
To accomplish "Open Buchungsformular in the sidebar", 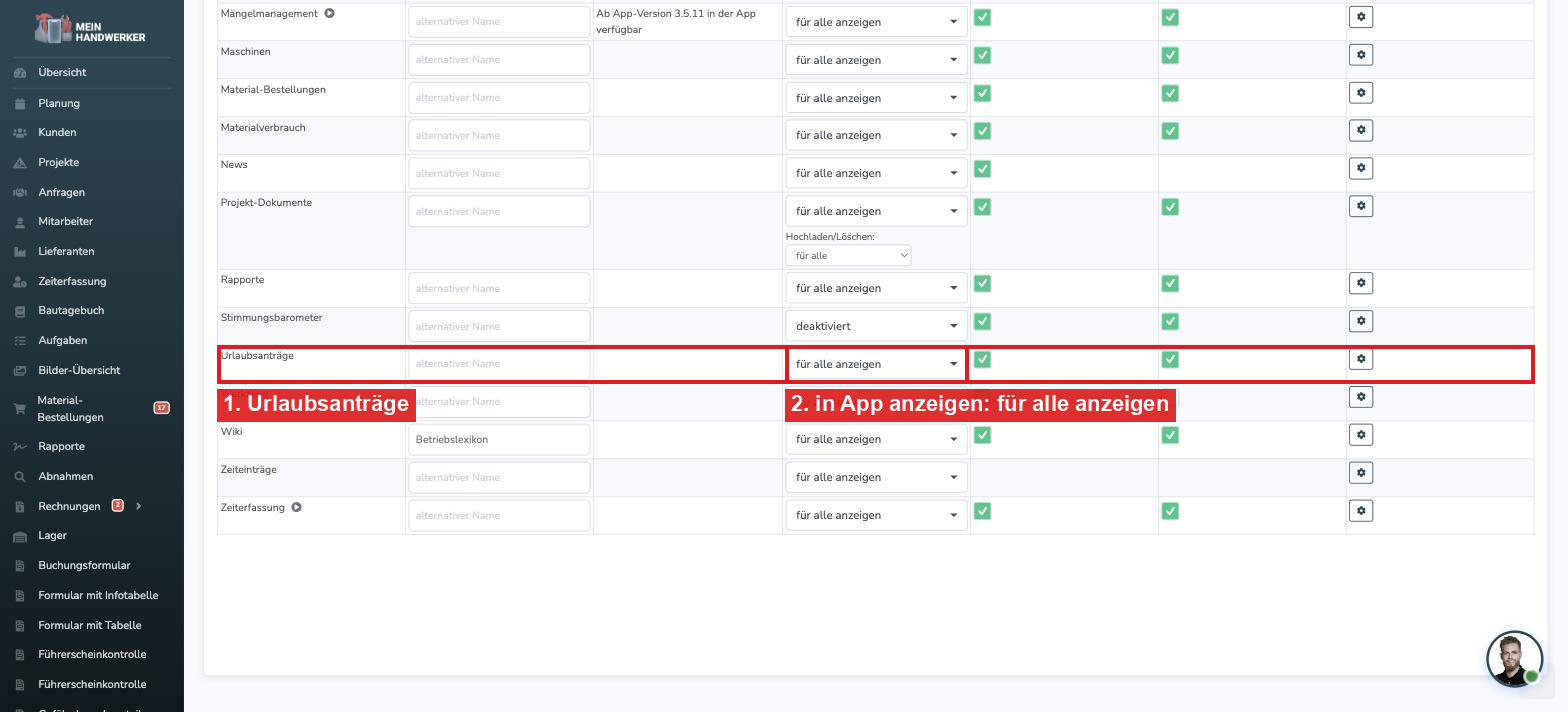I will click(84, 565).
